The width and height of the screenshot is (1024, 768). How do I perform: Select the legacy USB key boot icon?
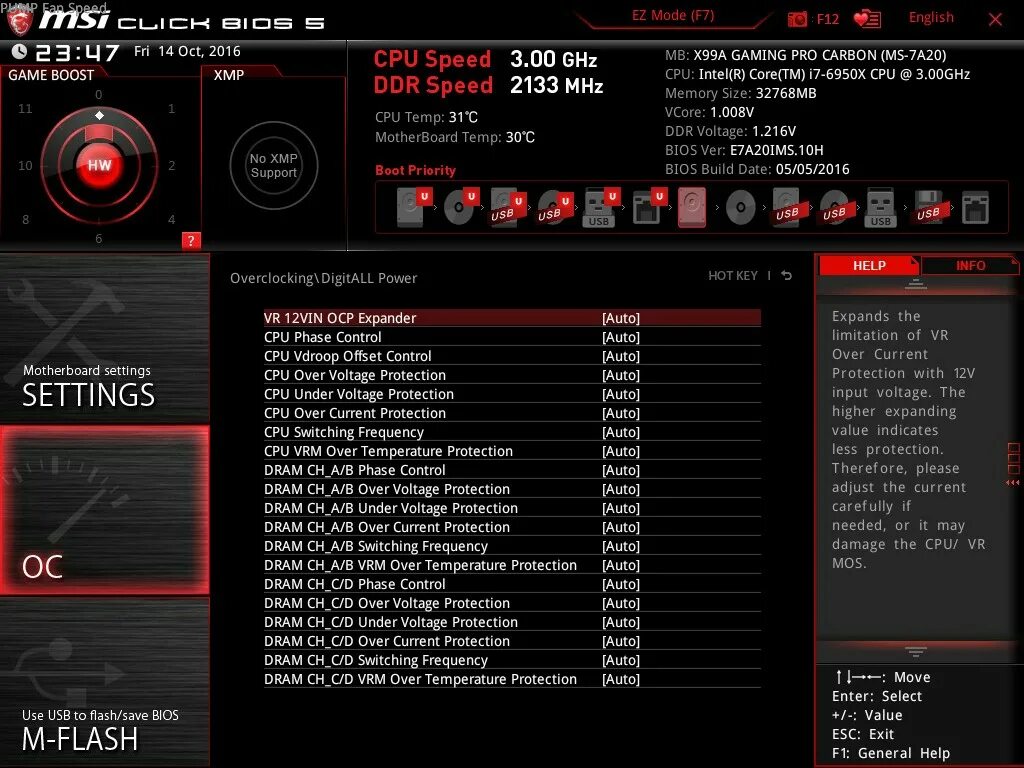[880, 207]
